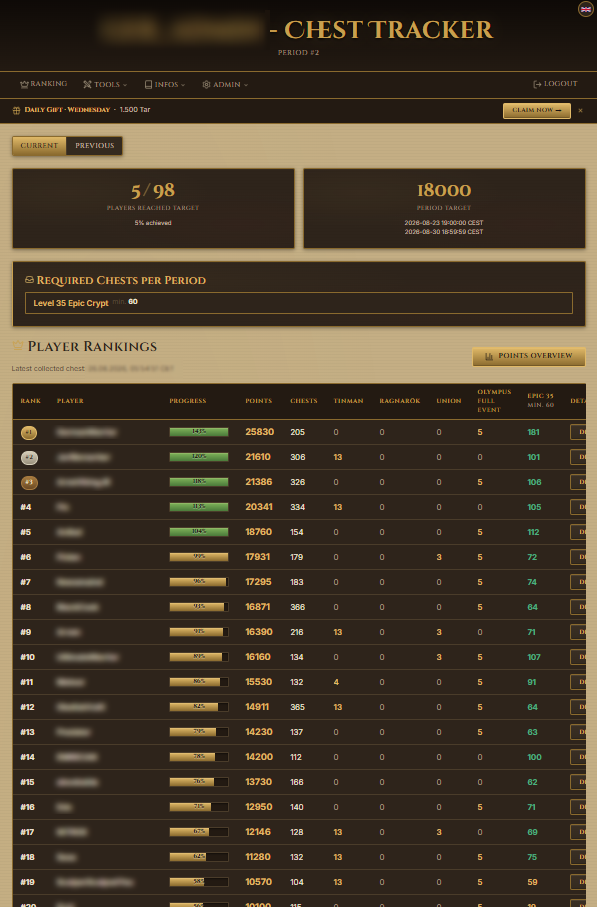Click the bronze #3 rank medal
This screenshot has width=597, height=907.
click(29, 482)
